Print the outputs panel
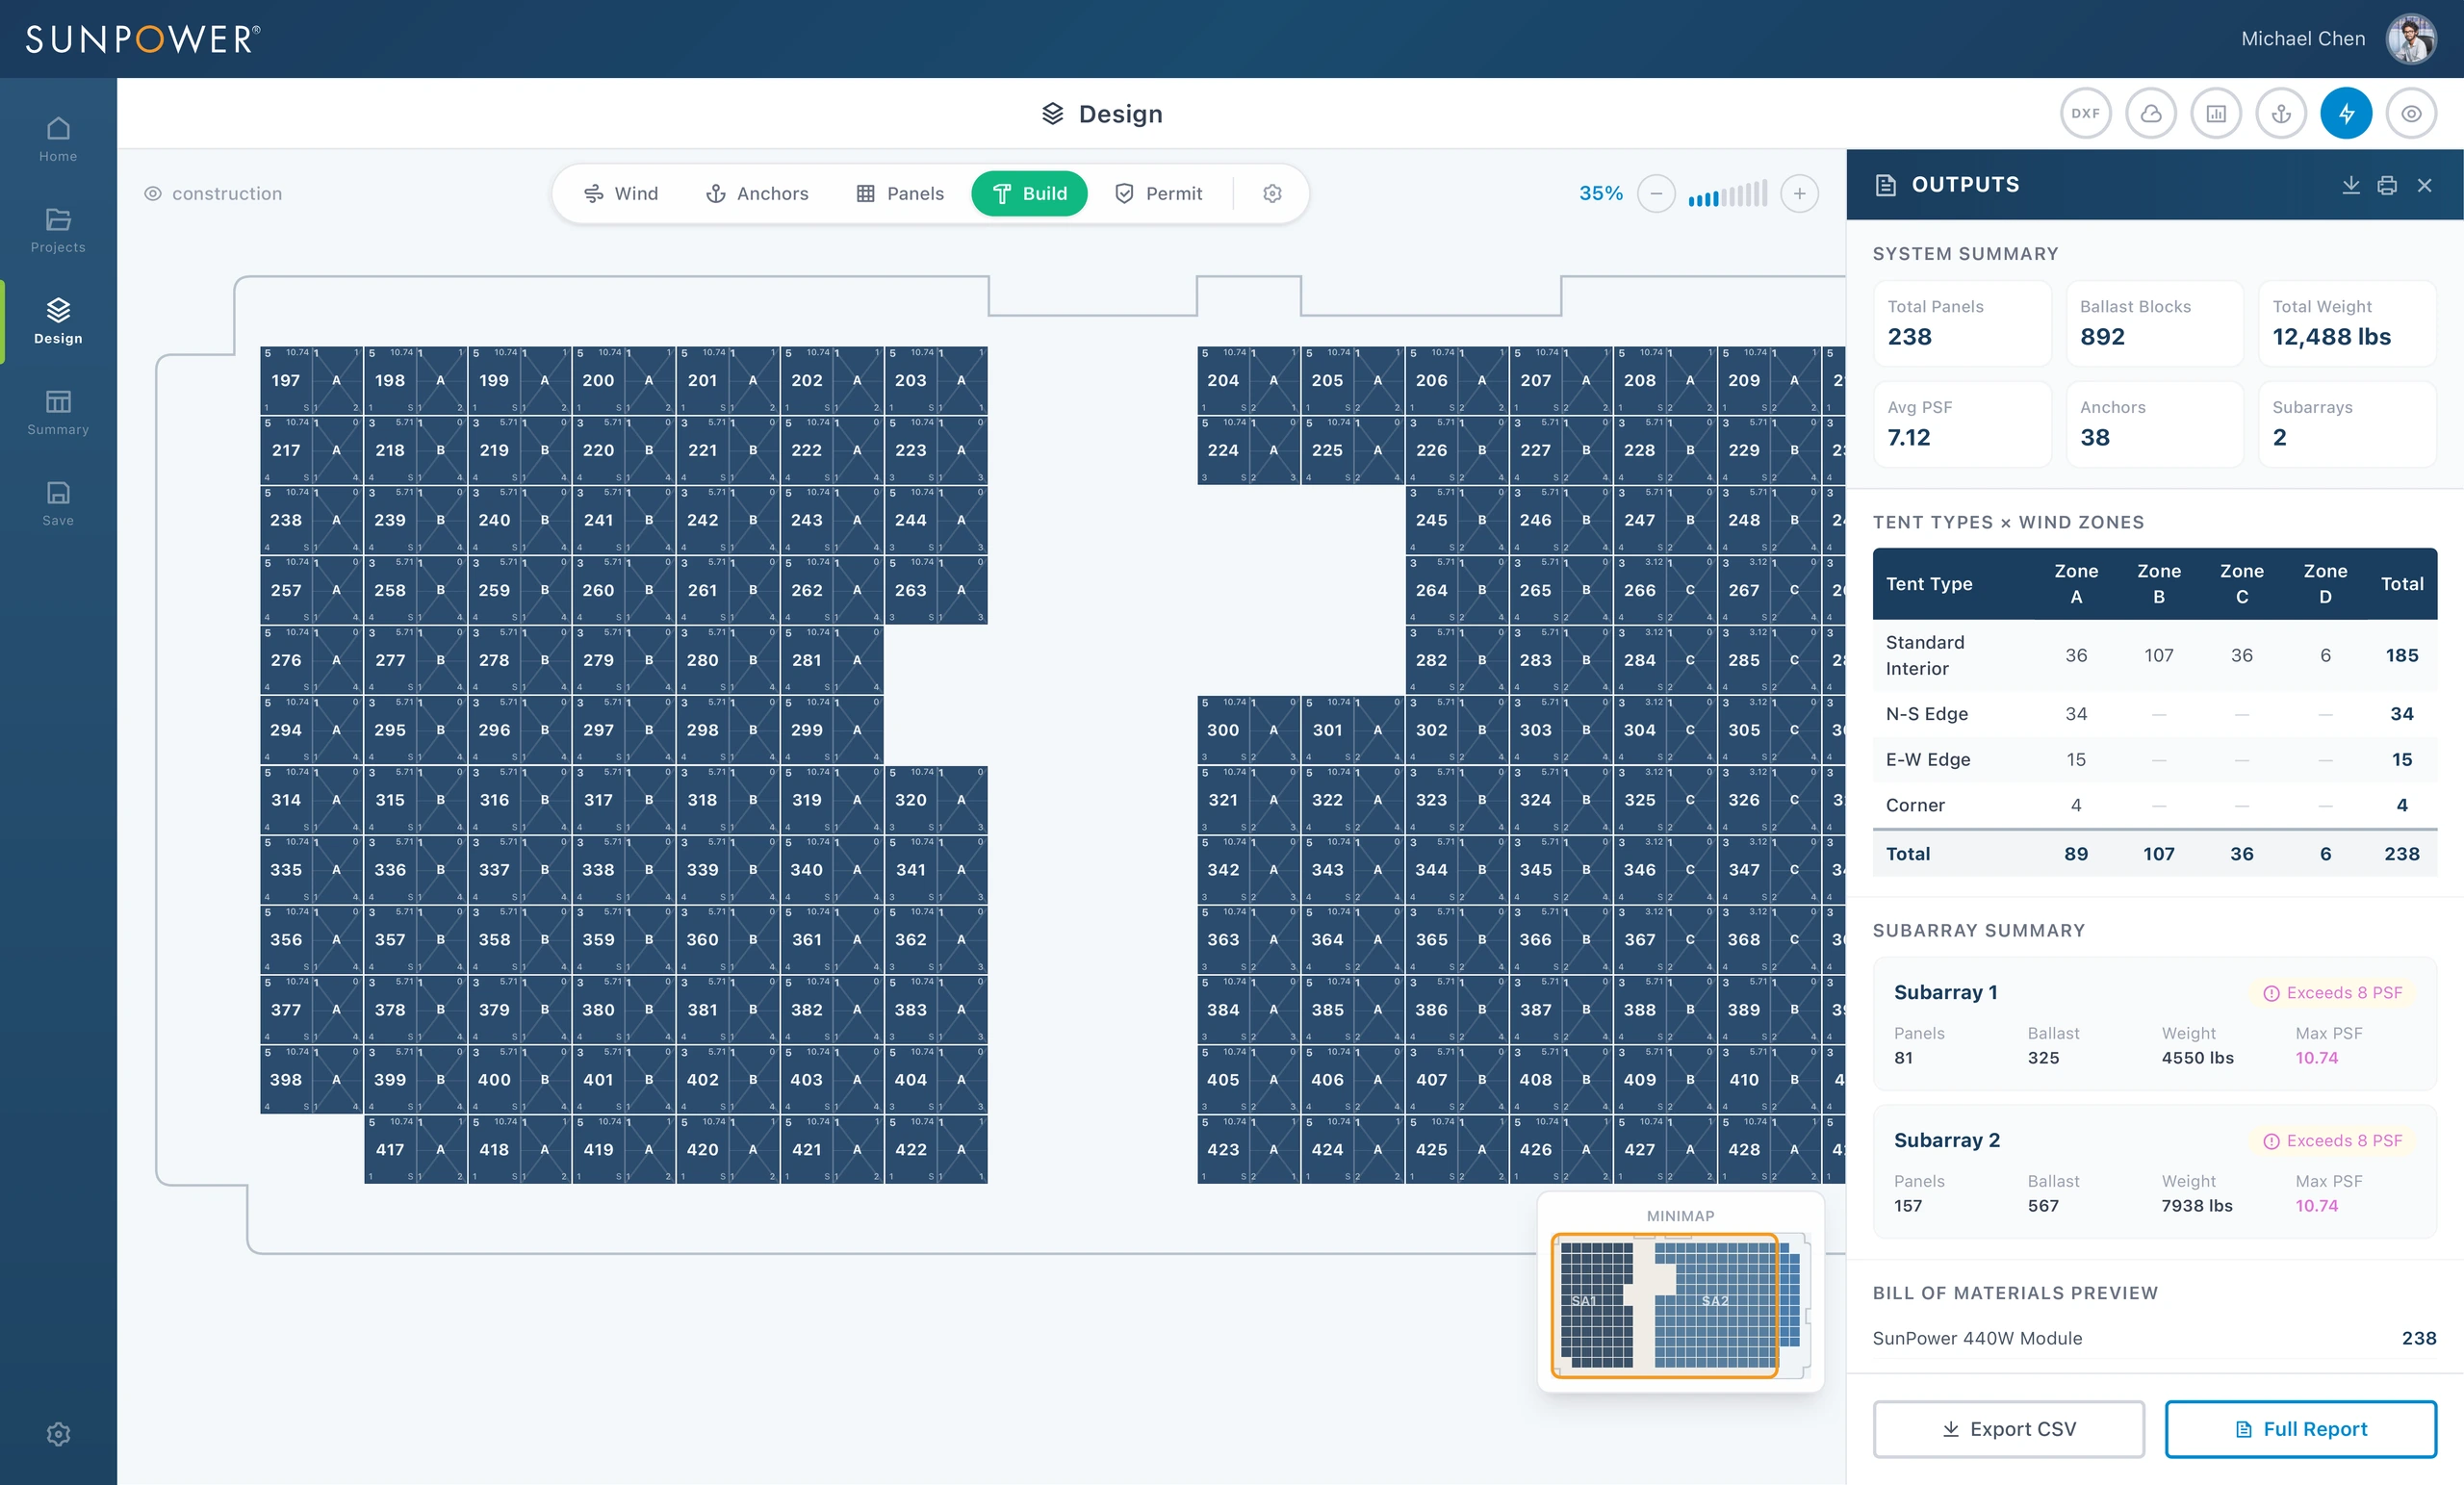2464x1485 pixels. click(2387, 185)
